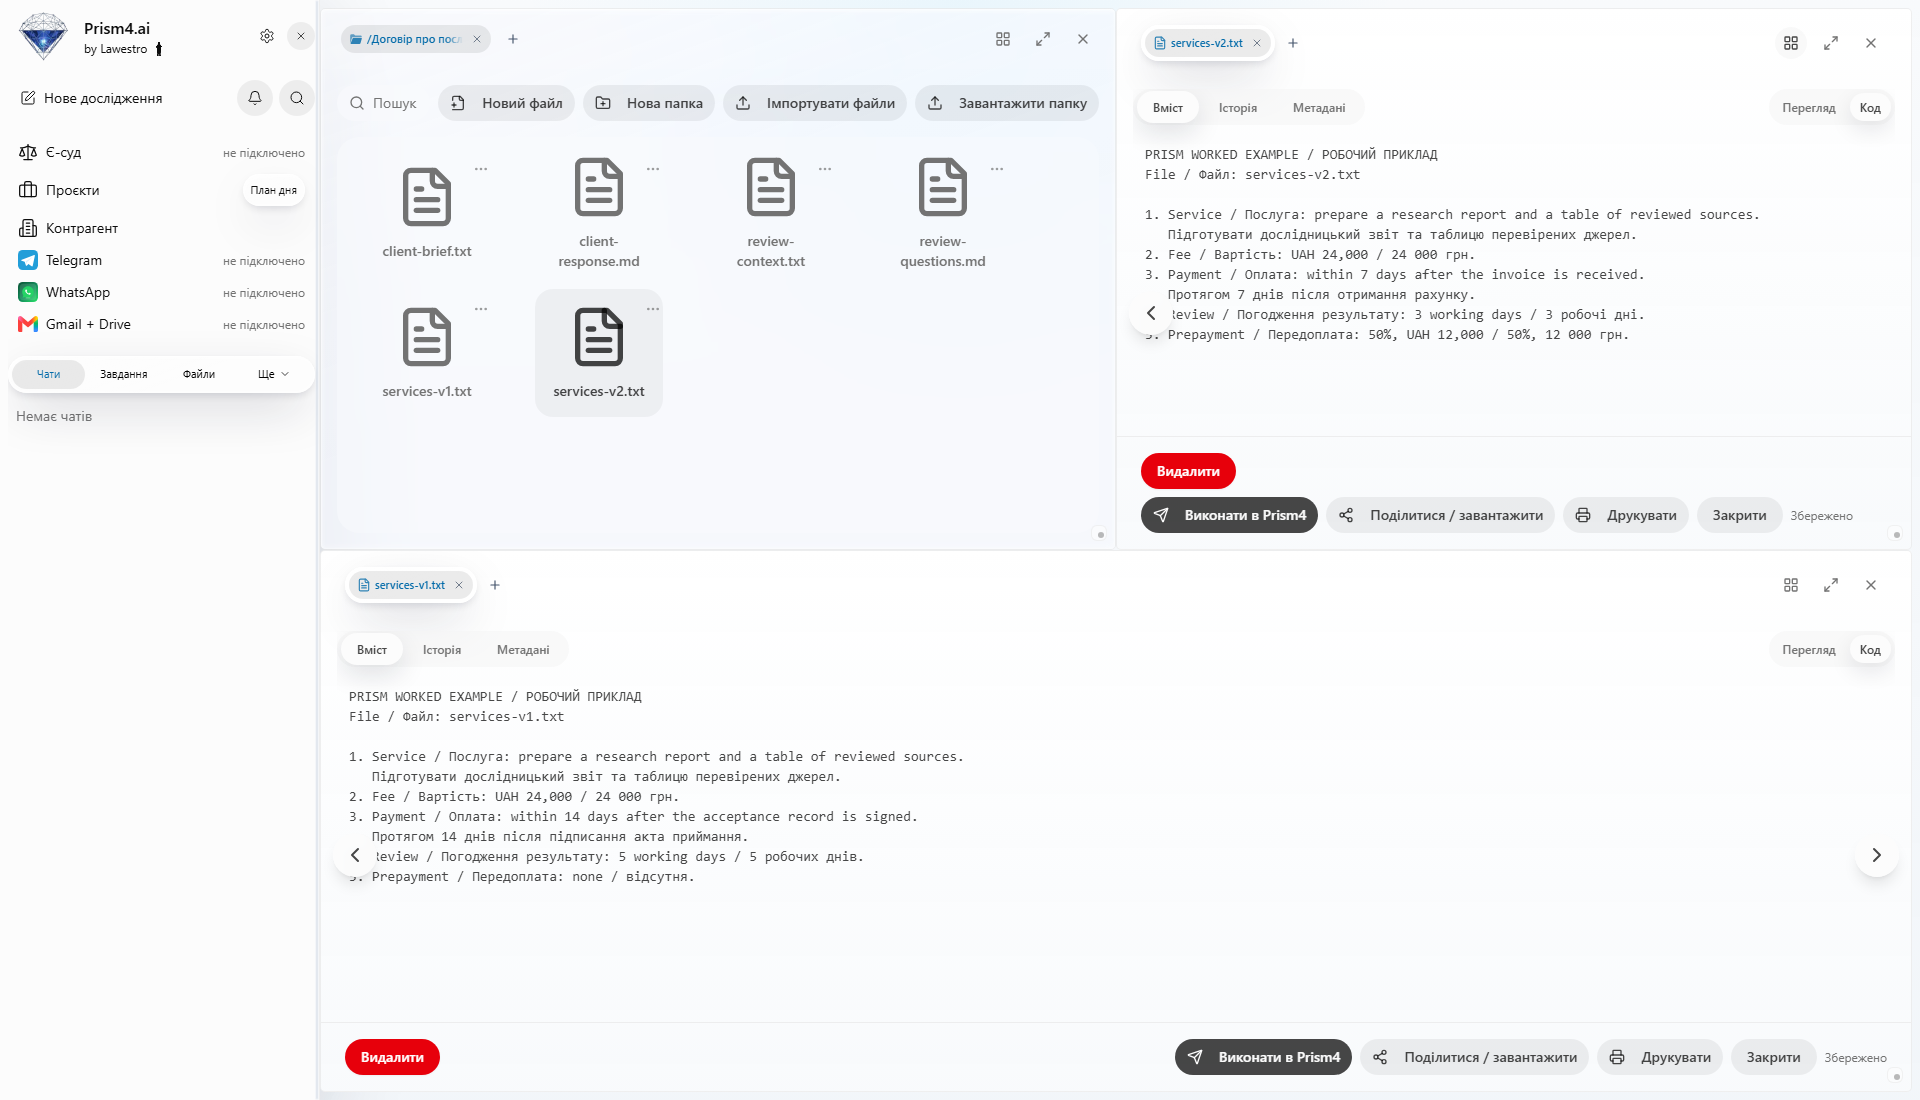
Task: Switch to Завдання tab in sidebar
Action: click(x=123, y=374)
